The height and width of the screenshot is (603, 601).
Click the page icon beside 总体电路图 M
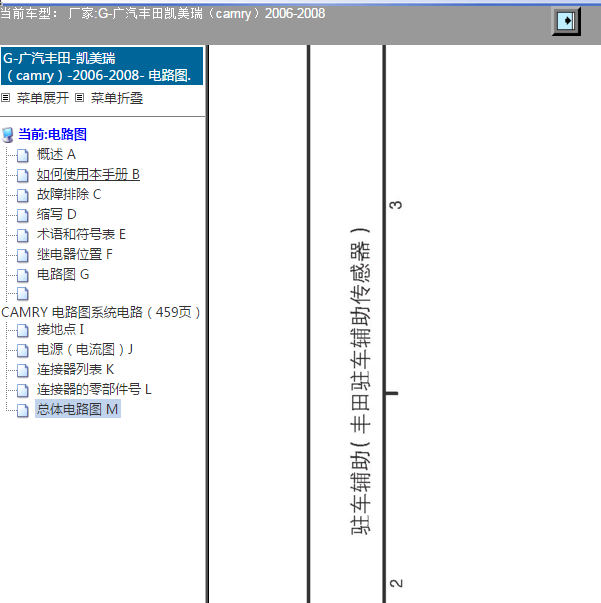pyautogui.click(x=23, y=410)
